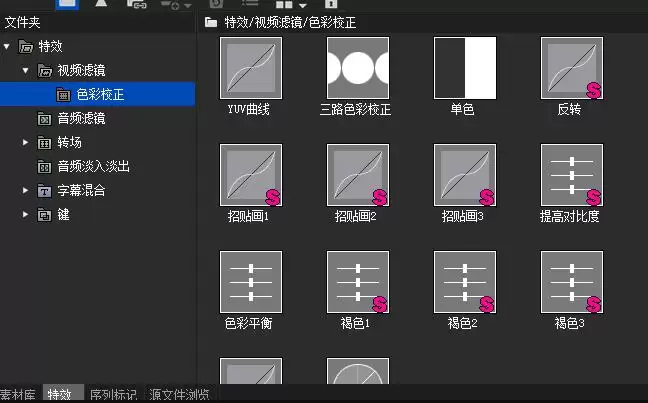Pick the 褐色2 preset effect
This screenshot has width=648, height=403.
(x=465, y=282)
